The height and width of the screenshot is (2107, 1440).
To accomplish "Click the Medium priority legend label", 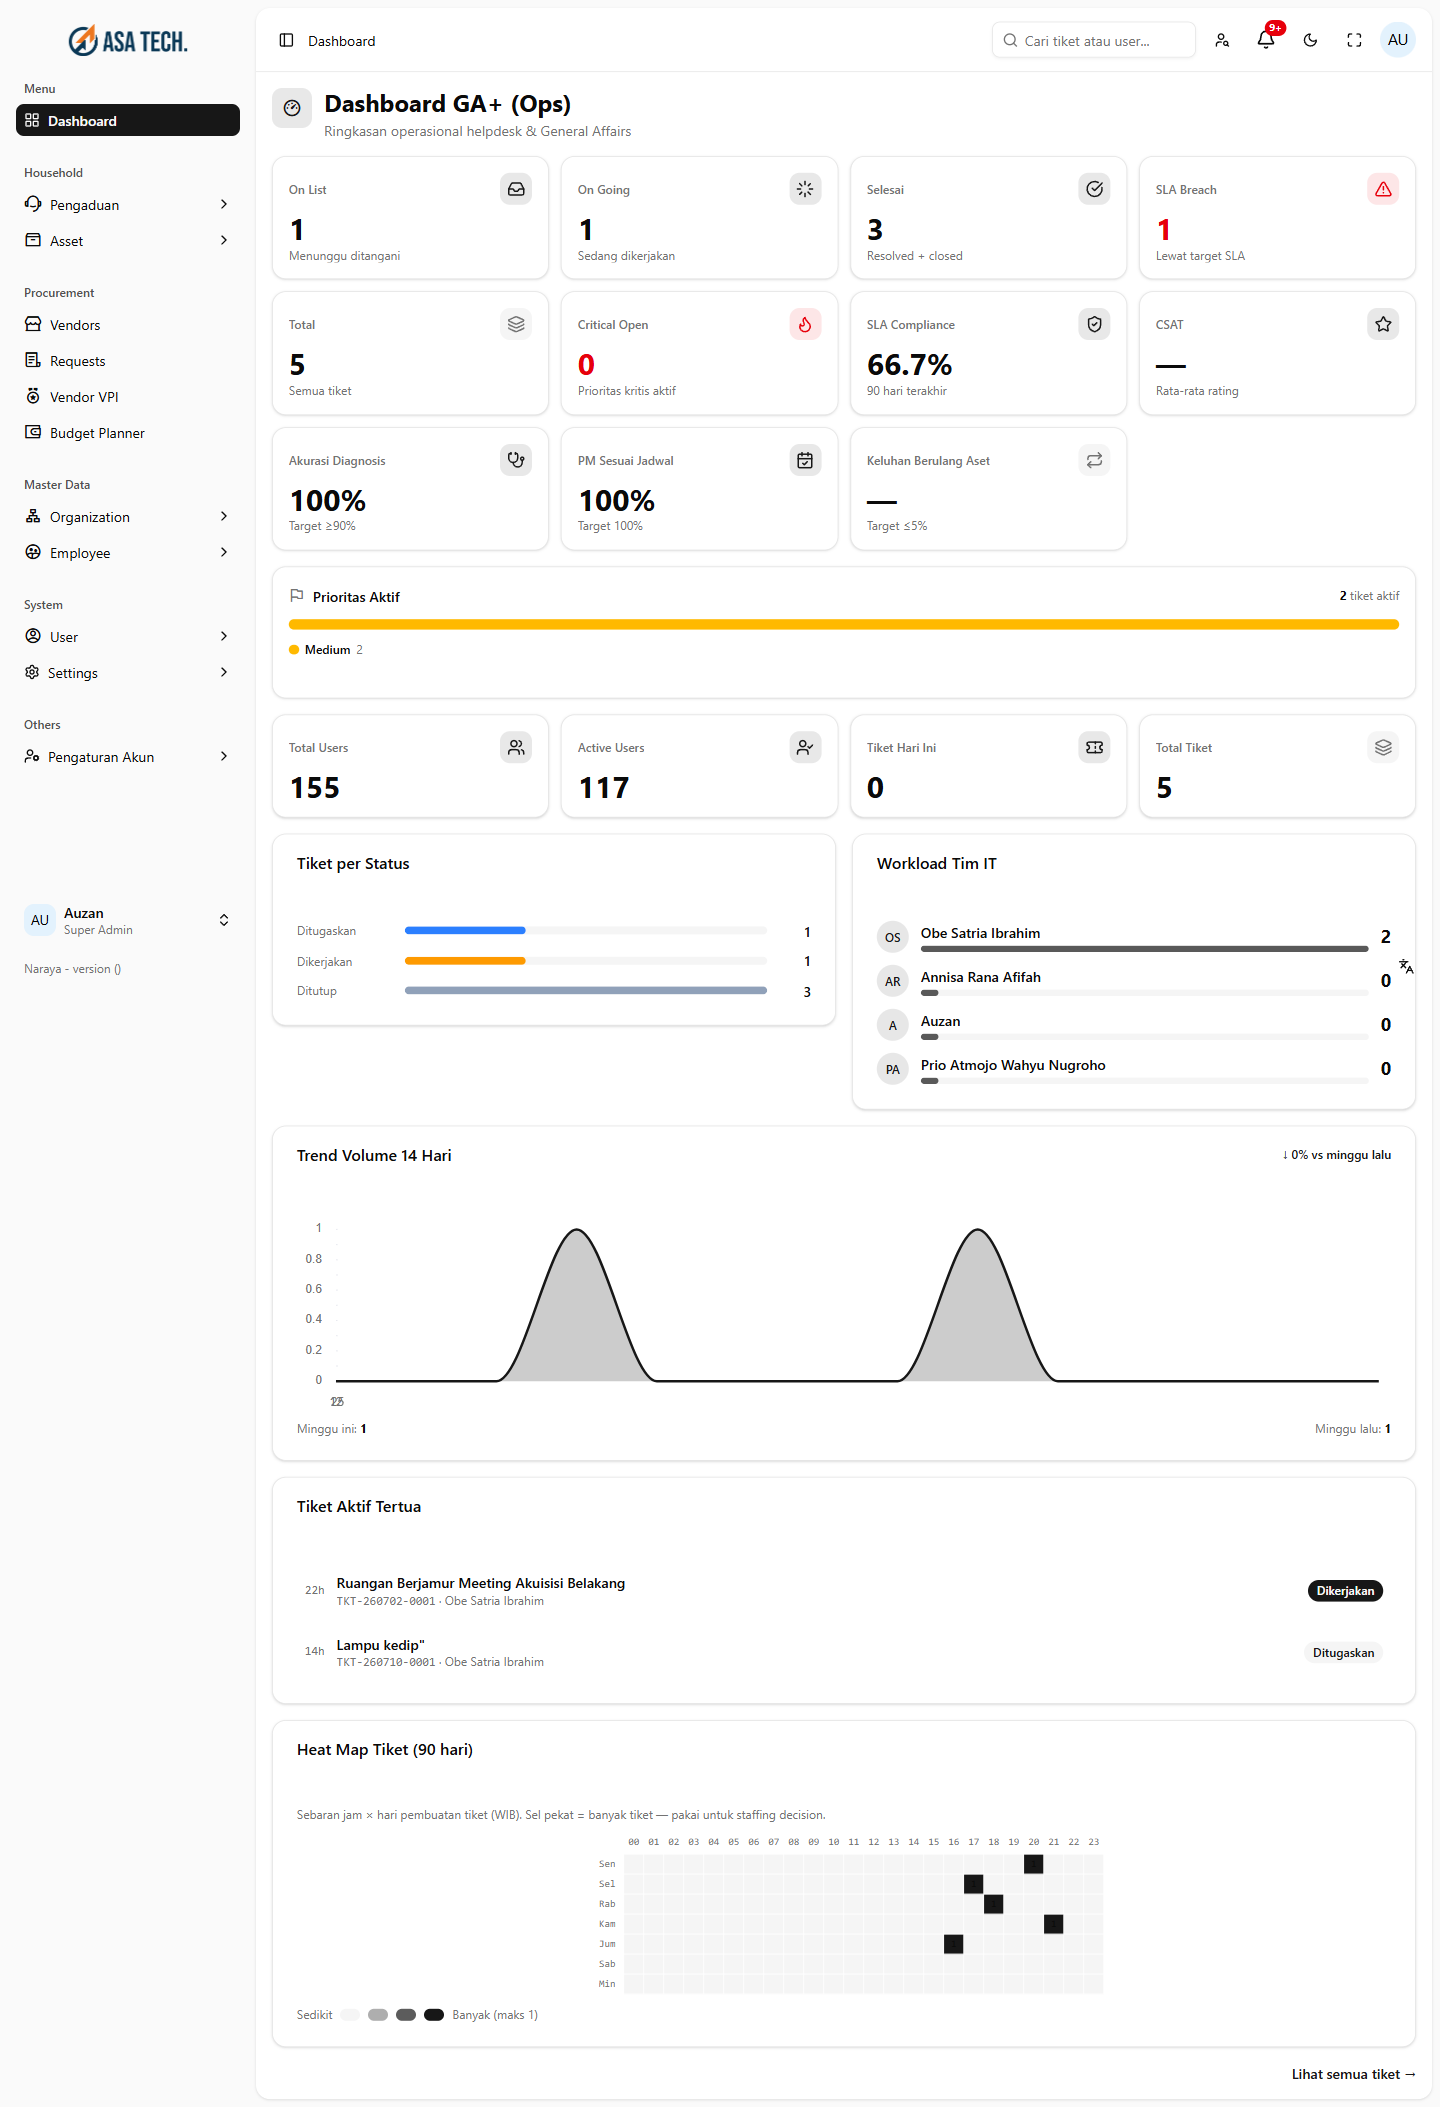I will tap(327, 650).
